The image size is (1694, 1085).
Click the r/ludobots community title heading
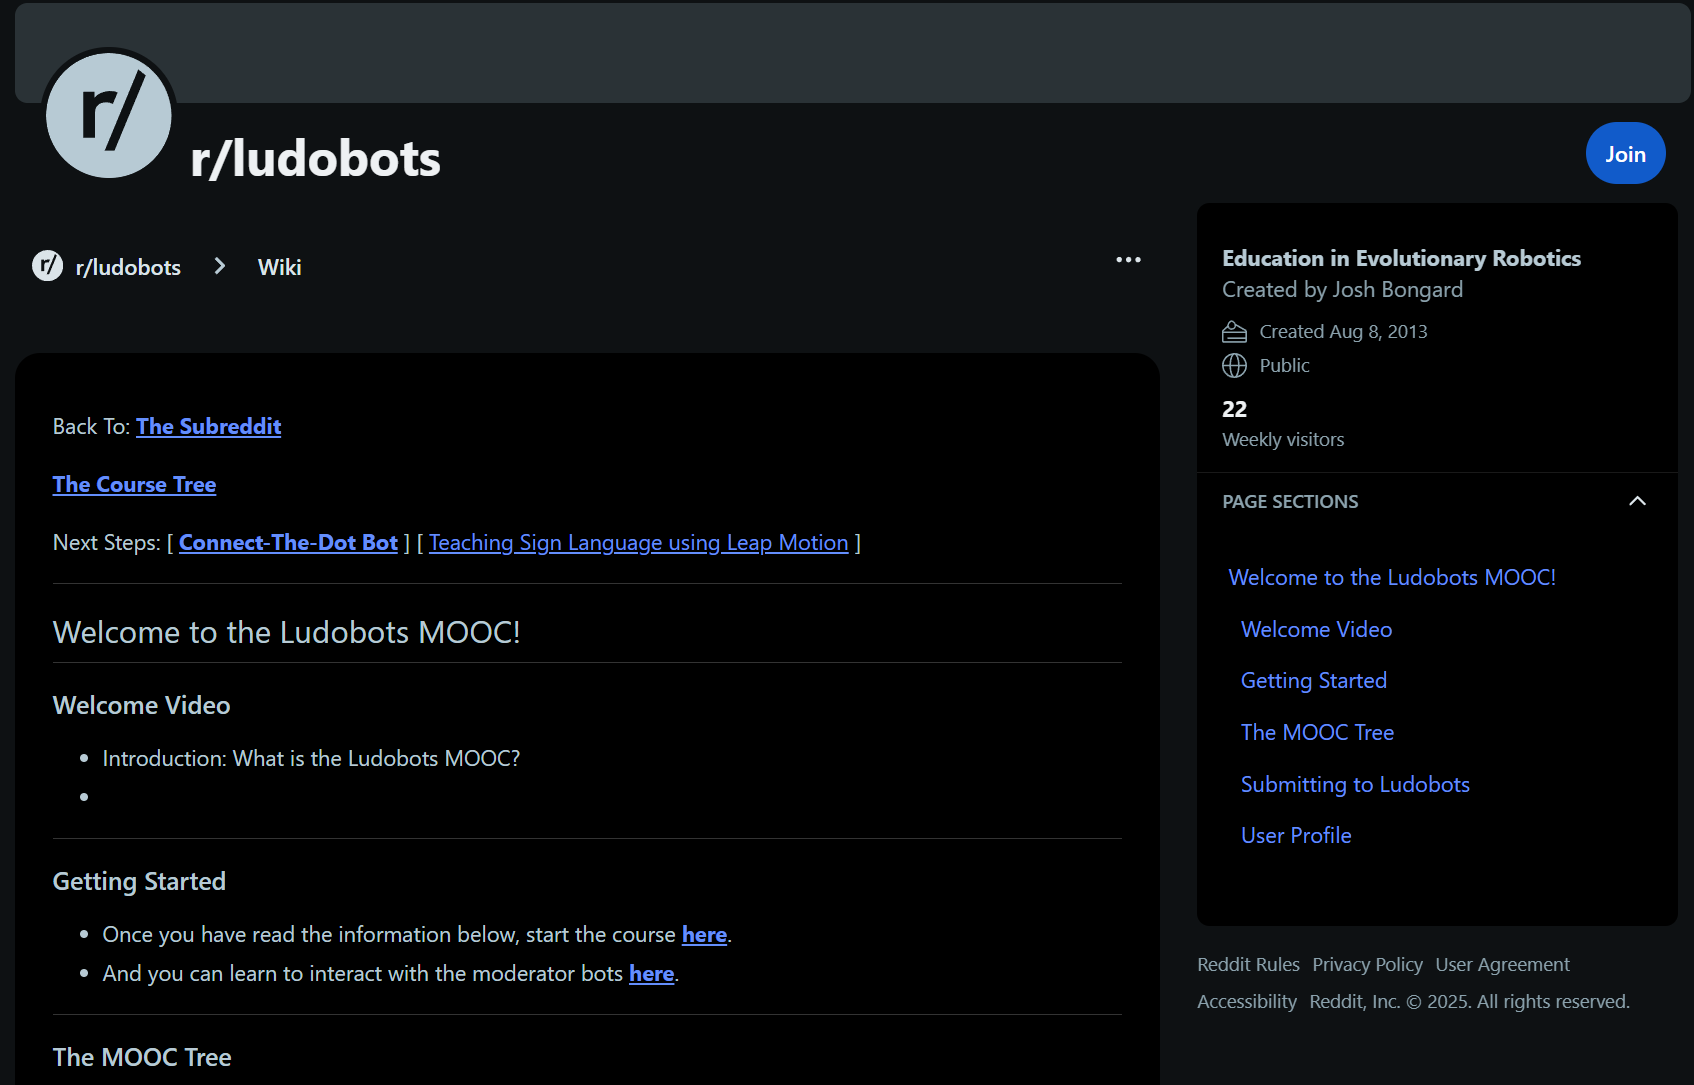(x=315, y=159)
